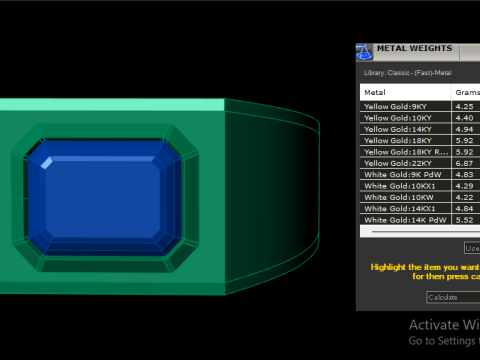Screen dimensions: 480x360
Task: Select the Yellow Gold:14KY row
Action: coord(420,129)
